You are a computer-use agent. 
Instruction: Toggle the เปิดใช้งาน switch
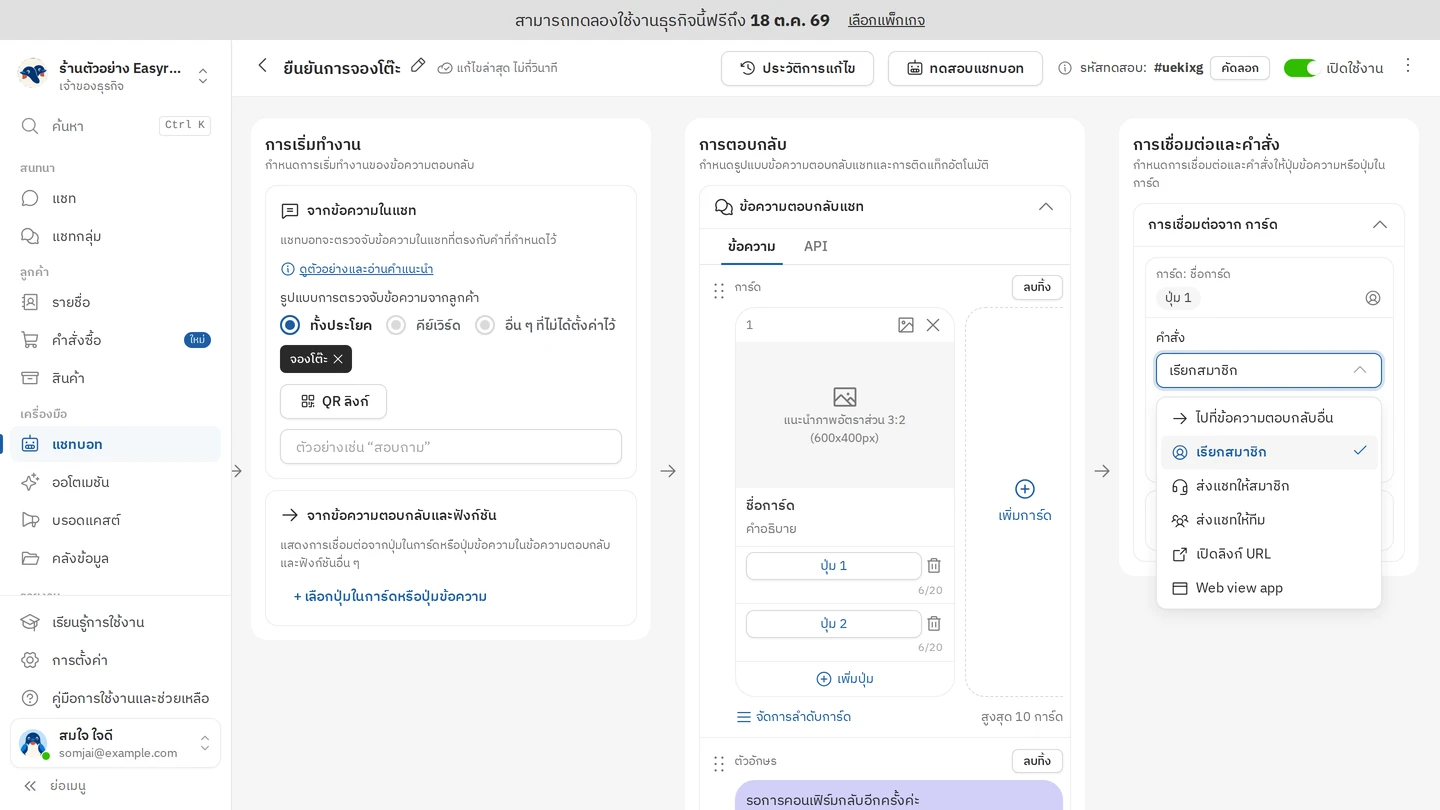pyautogui.click(x=1301, y=68)
